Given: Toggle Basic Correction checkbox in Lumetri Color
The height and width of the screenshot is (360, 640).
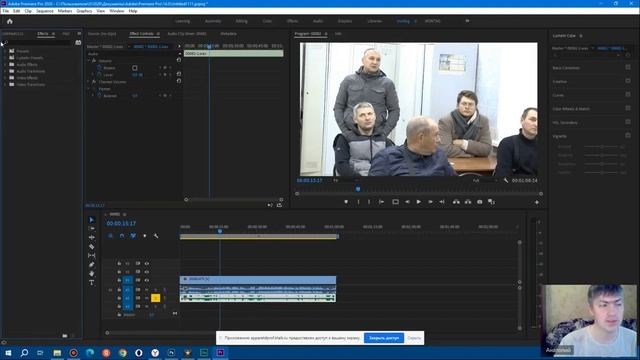Looking at the screenshot, I should click(628, 67).
